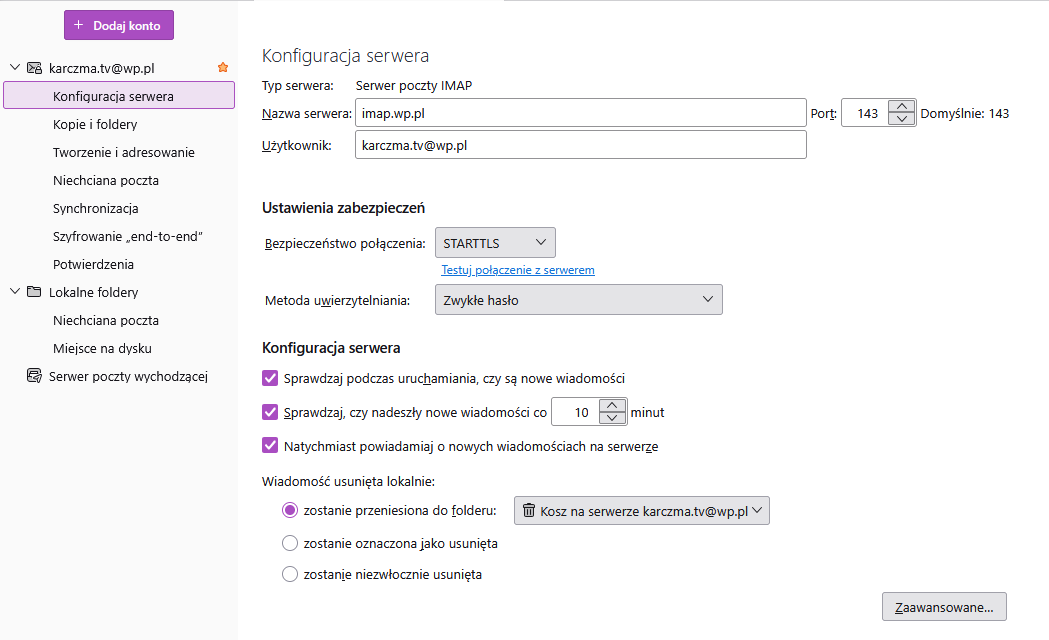This screenshot has height=640, width=1049.
Task: Click the 'Nazwa serwera' input field
Action: (581, 113)
